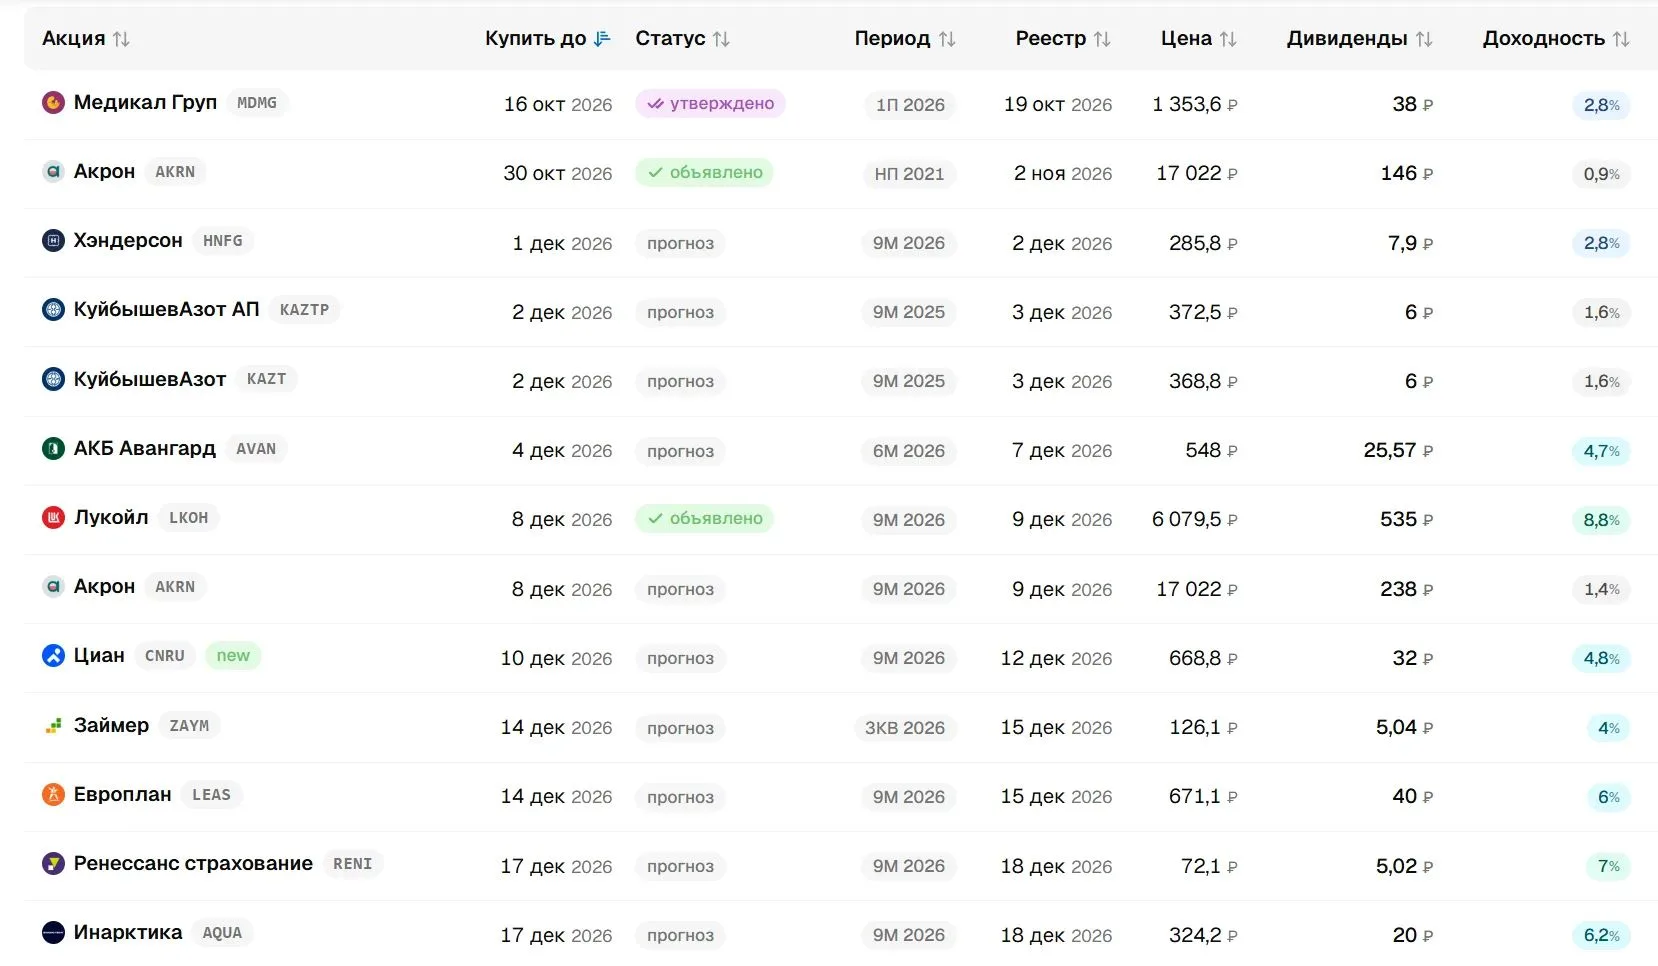Click the Инарктика company logo

pyautogui.click(x=54, y=932)
